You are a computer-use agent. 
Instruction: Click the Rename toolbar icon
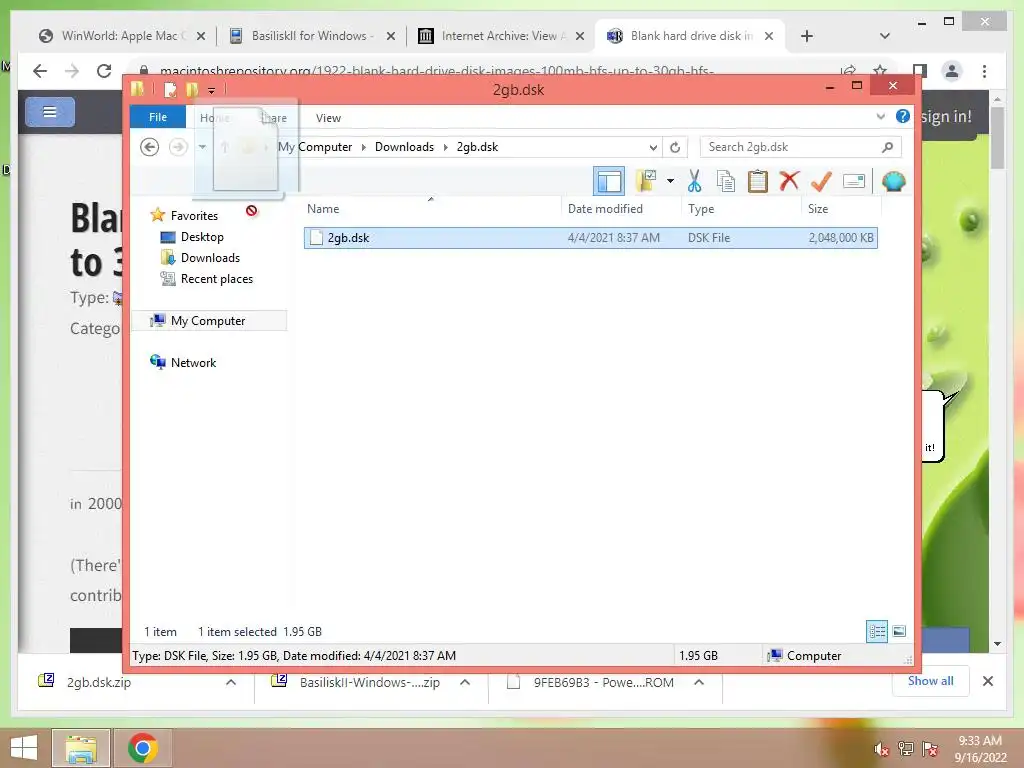[854, 181]
